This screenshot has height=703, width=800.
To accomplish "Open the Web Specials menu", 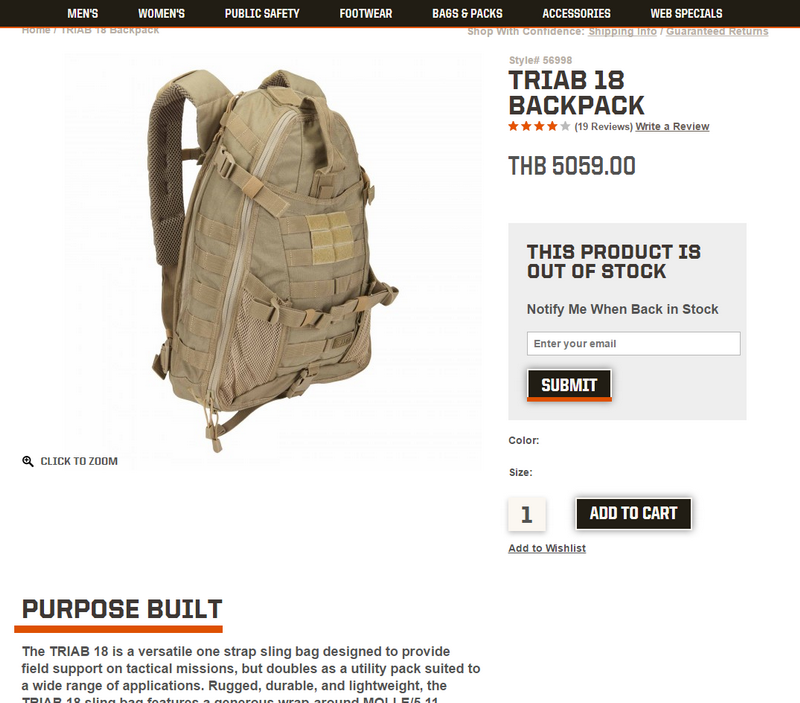I will point(686,14).
